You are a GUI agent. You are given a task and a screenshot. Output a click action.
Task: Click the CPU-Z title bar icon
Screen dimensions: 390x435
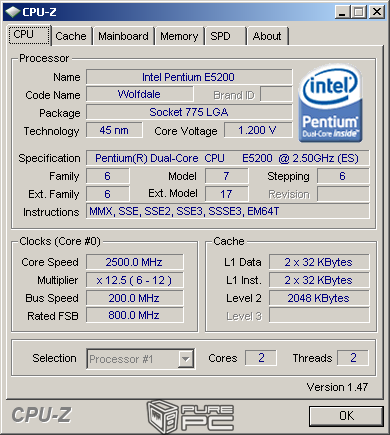(x=13, y=12)
